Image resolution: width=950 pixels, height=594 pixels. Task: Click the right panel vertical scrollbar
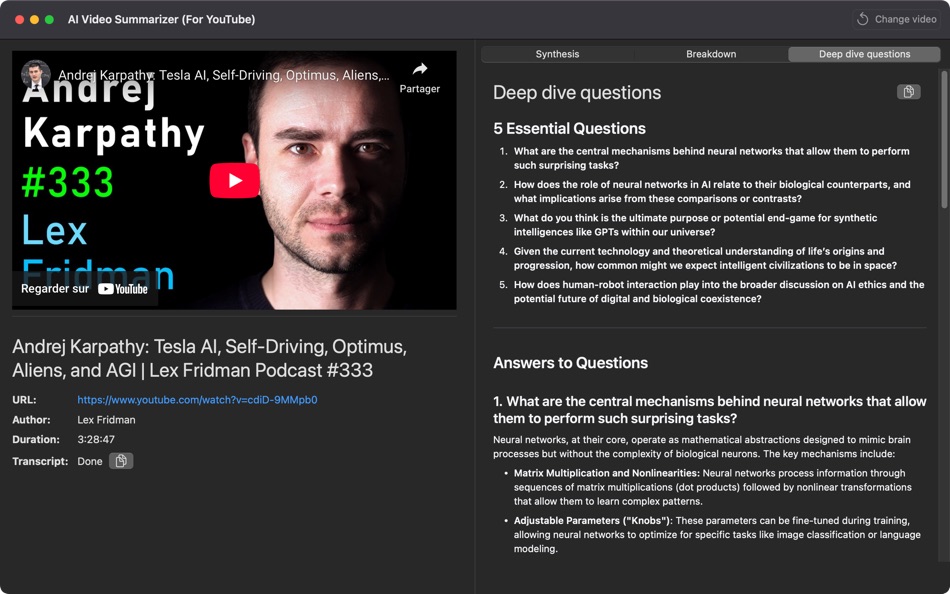(x=943, y=139)
